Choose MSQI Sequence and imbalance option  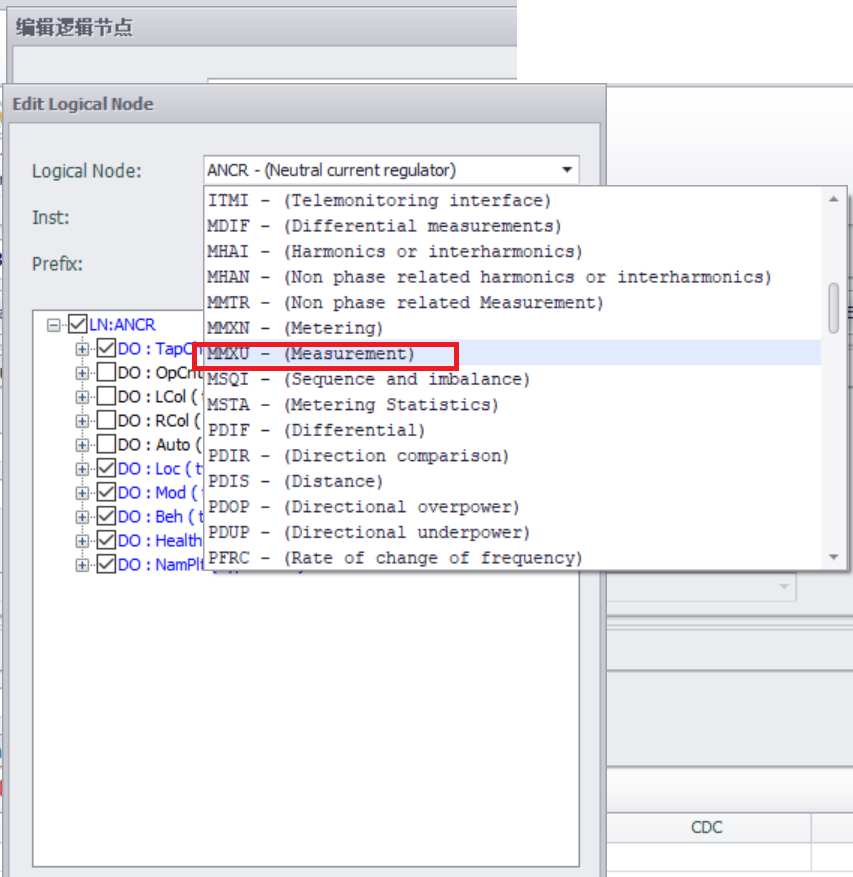(x=368, y=379)
